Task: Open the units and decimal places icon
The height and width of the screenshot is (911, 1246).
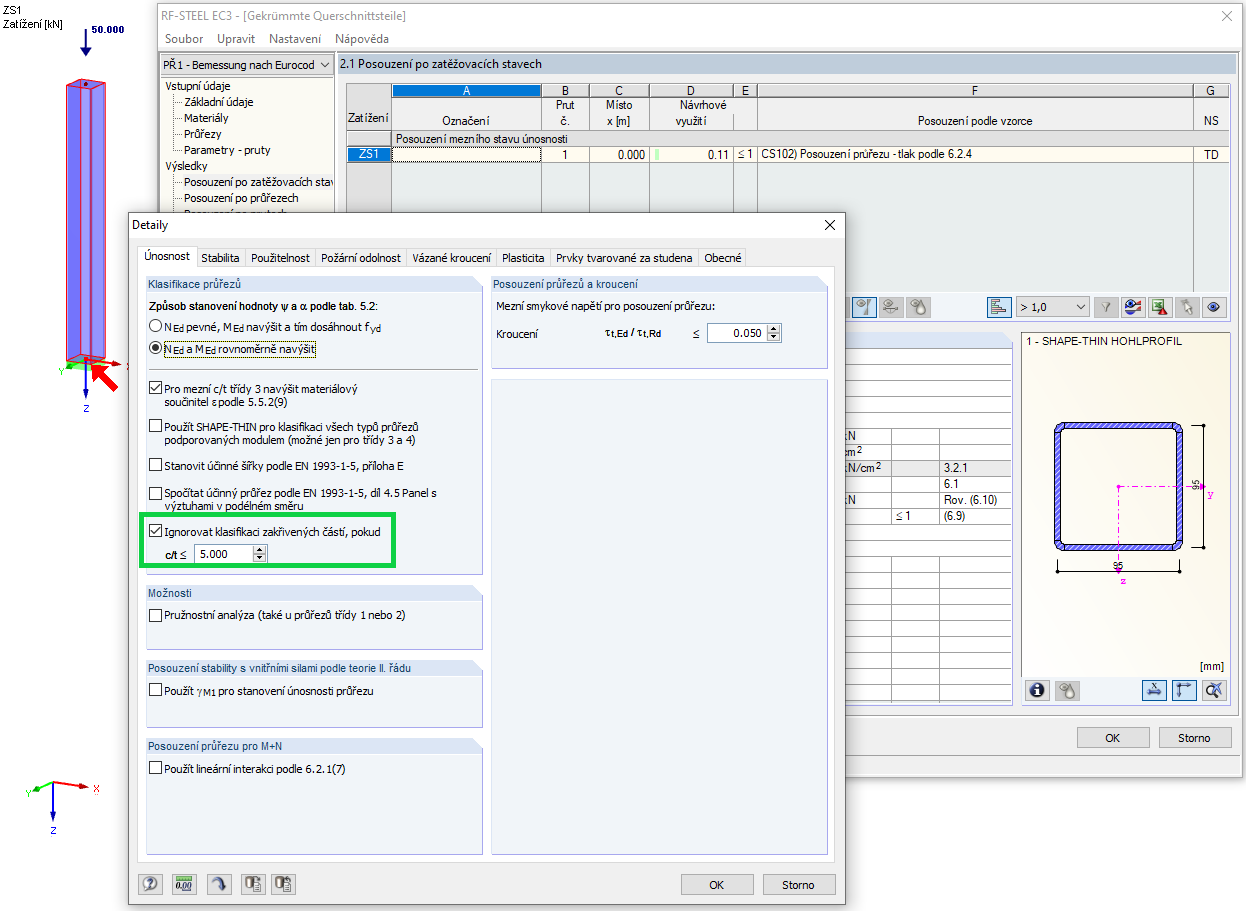Action: click(184, 884)
